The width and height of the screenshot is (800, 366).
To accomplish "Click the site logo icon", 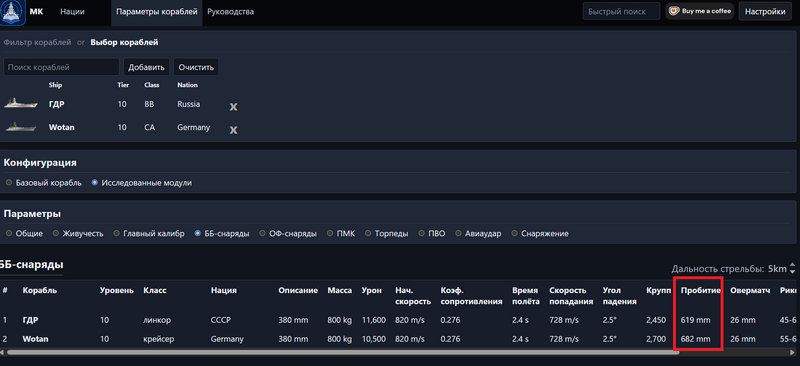I will coord(12,12).
